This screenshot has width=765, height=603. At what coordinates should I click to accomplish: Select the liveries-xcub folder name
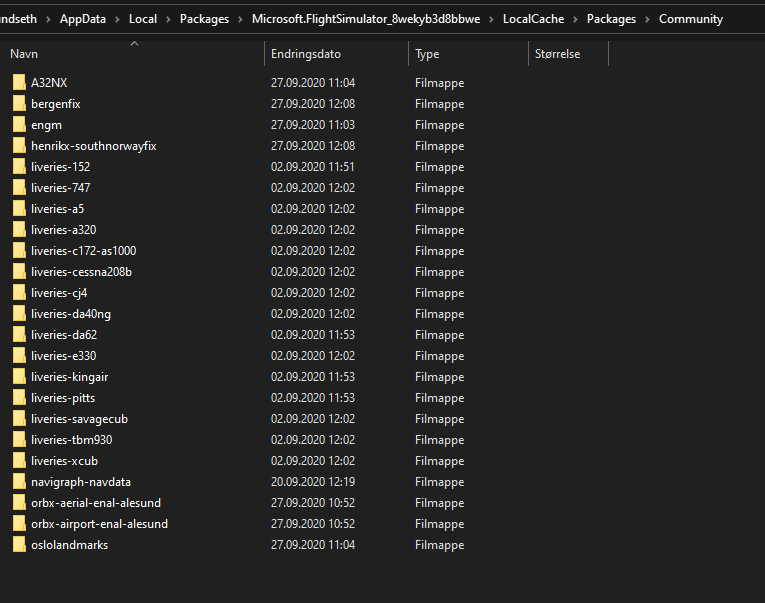tap(64, 461)
